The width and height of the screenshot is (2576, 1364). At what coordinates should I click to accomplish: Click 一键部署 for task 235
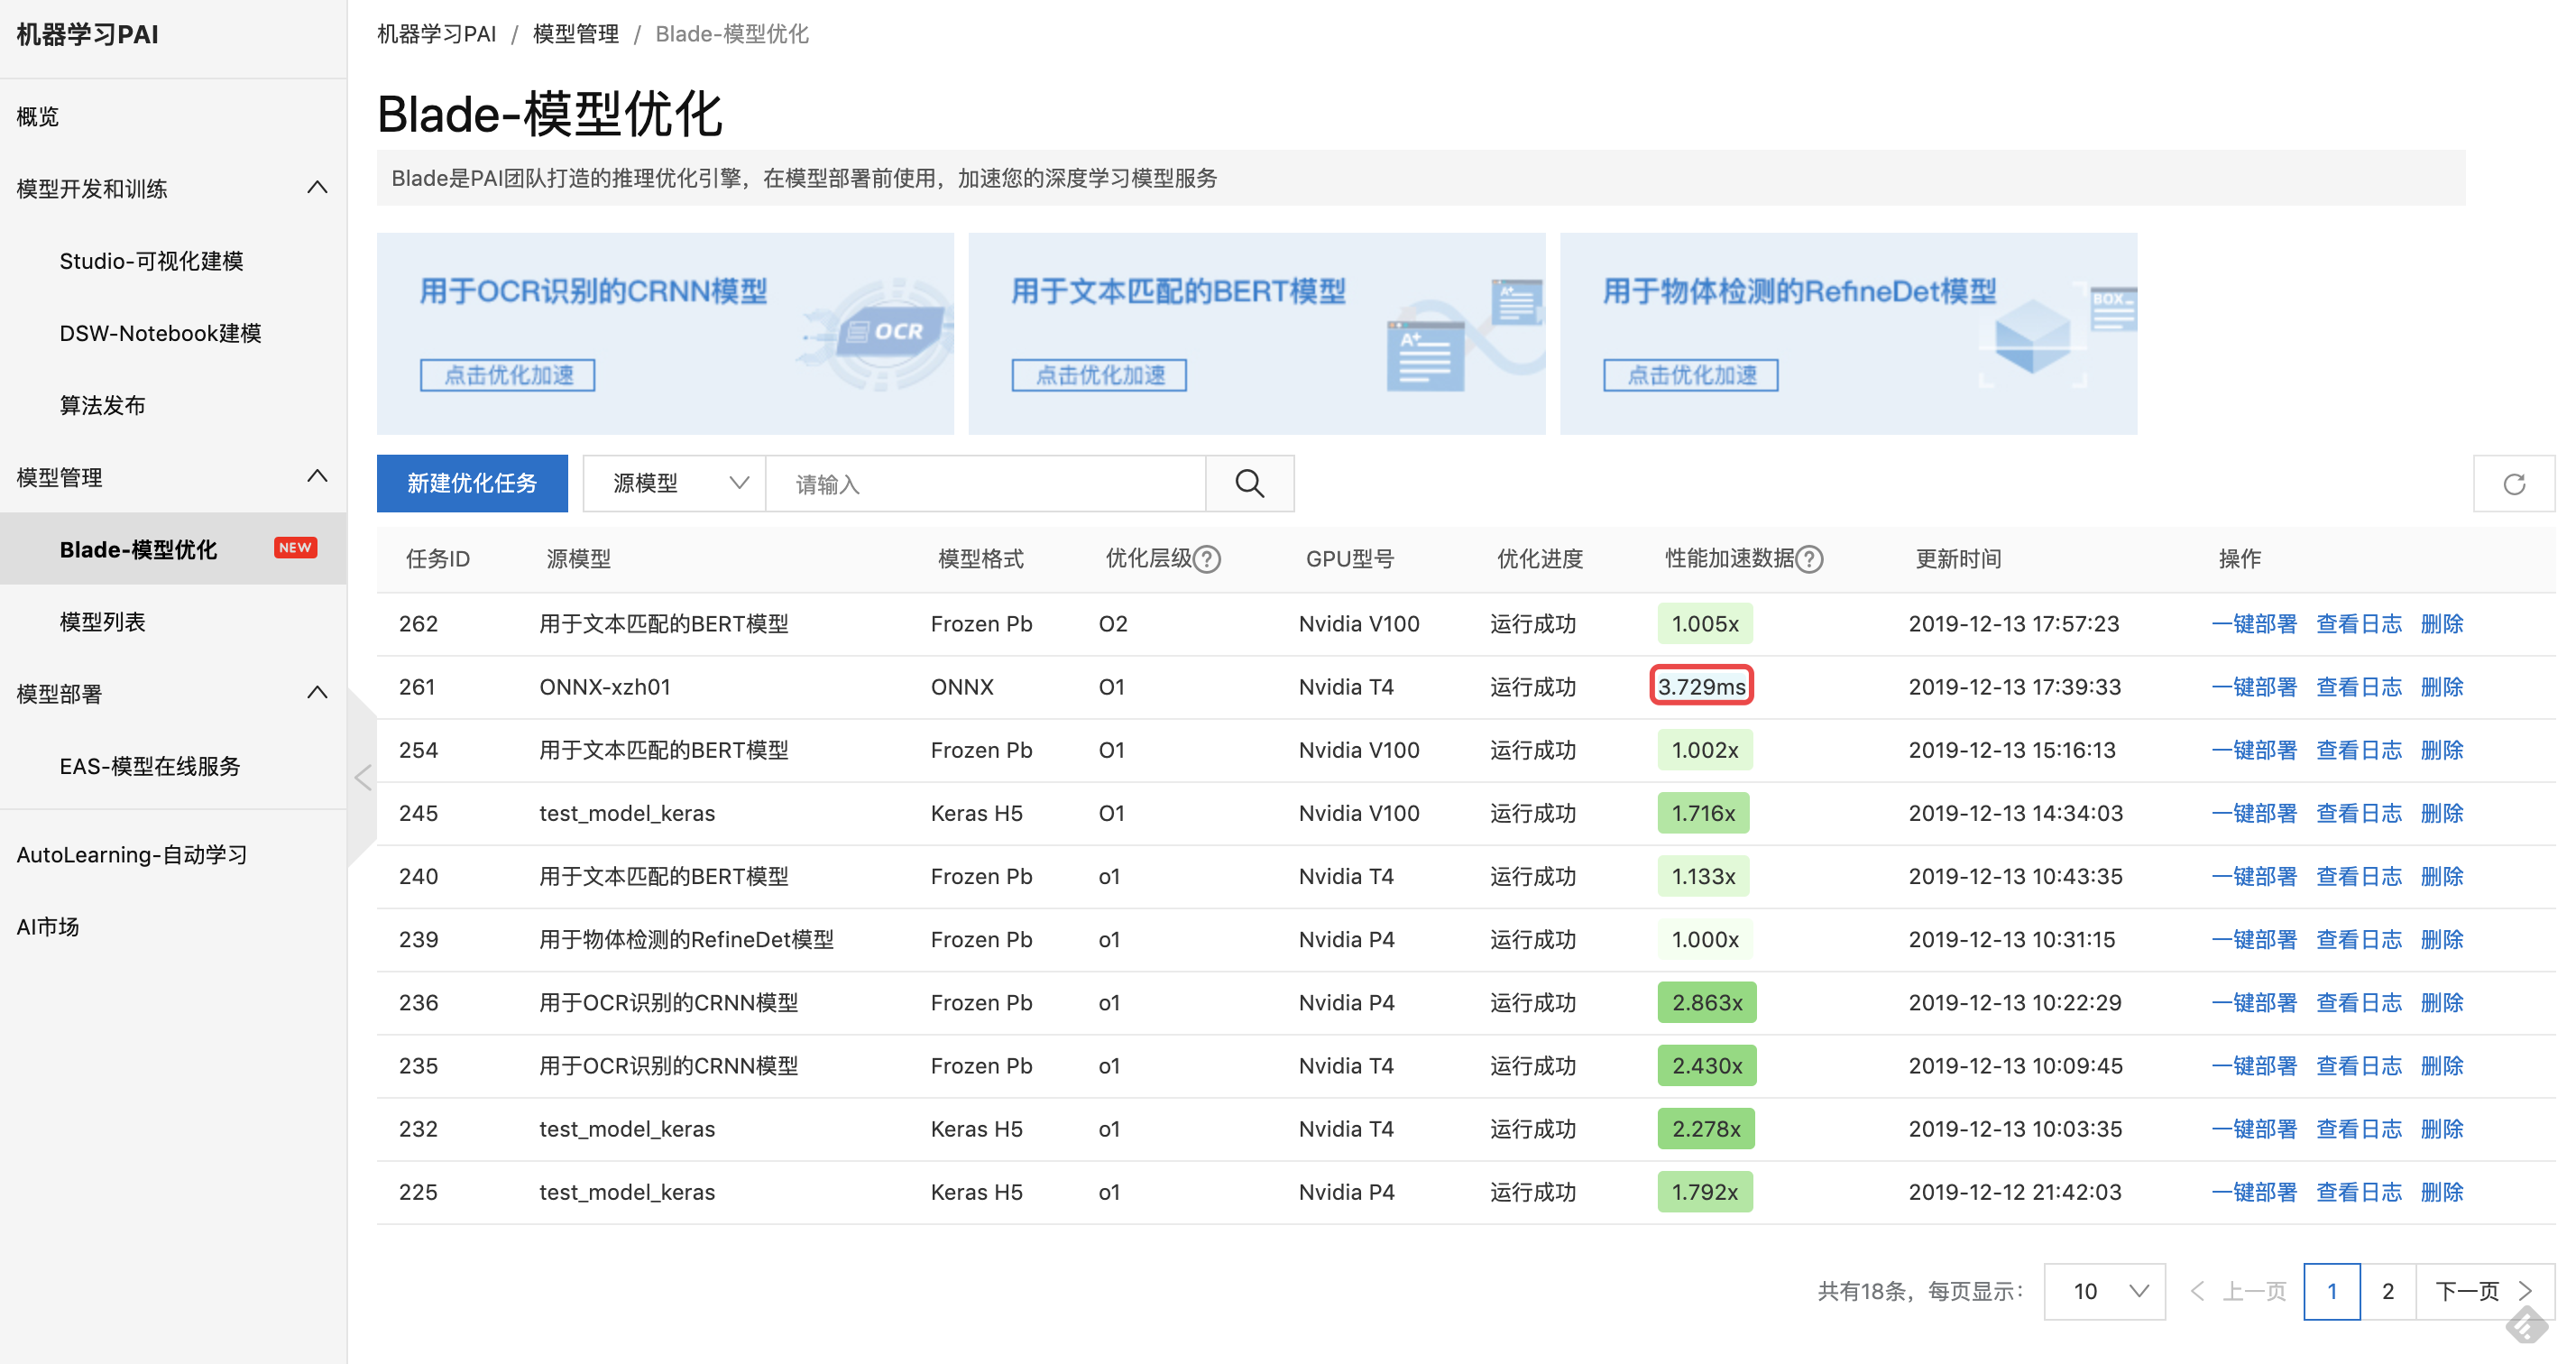[x=2254, y=1066]
